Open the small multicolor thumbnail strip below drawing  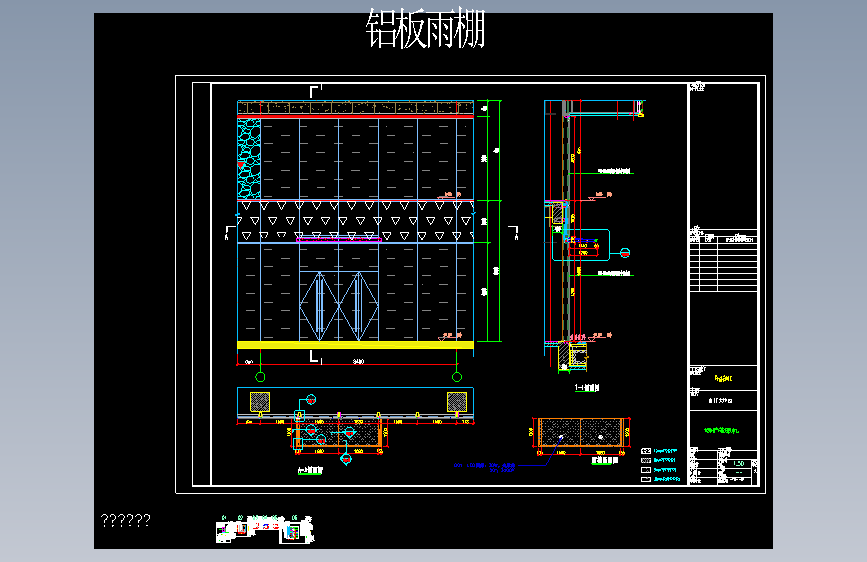[x=265, y=529]
